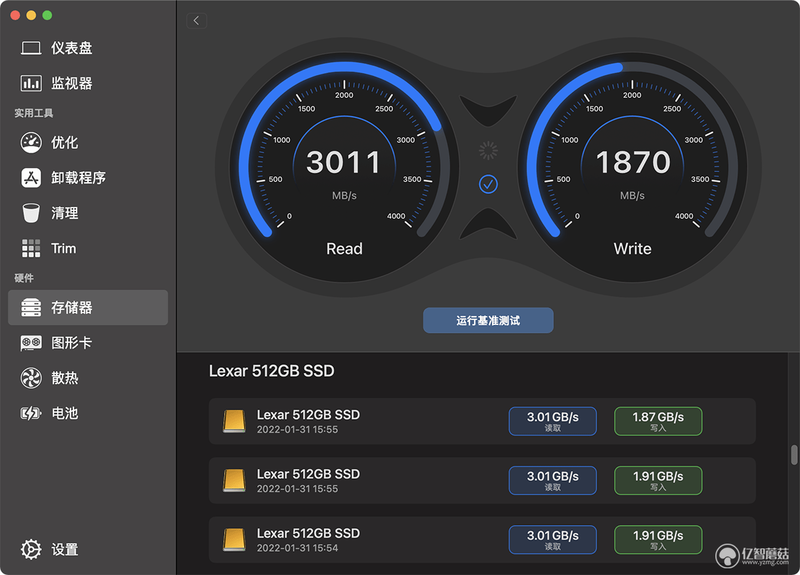
Task: Open the 仪表盘 sidebar label
Action: pos(71,48)
